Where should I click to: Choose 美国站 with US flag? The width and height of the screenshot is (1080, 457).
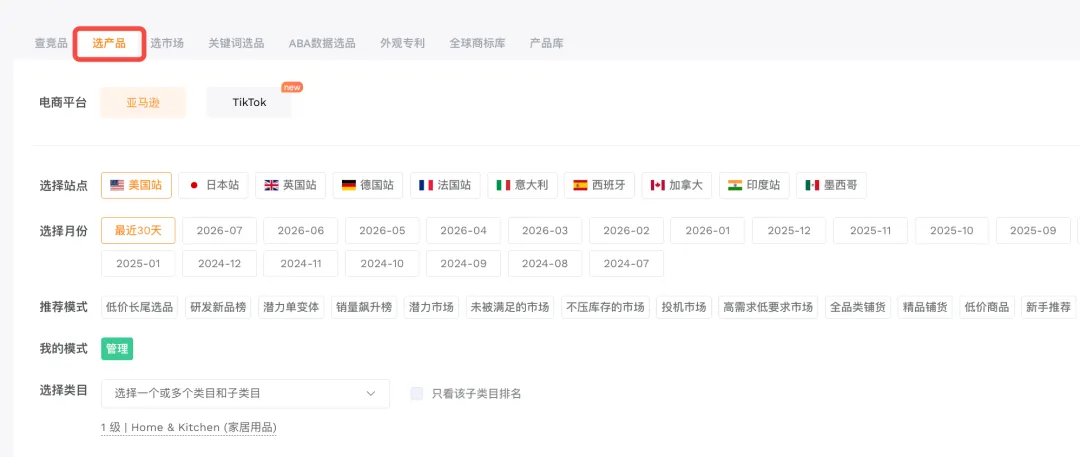click(x=136, y=185)
